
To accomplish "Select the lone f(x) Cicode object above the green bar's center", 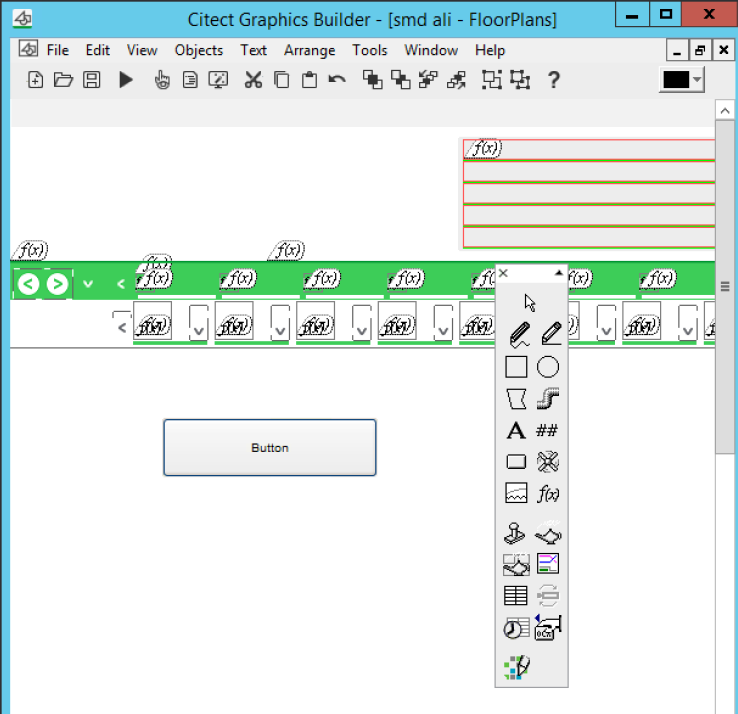I will pyautogui.click(x=287, y=250).
